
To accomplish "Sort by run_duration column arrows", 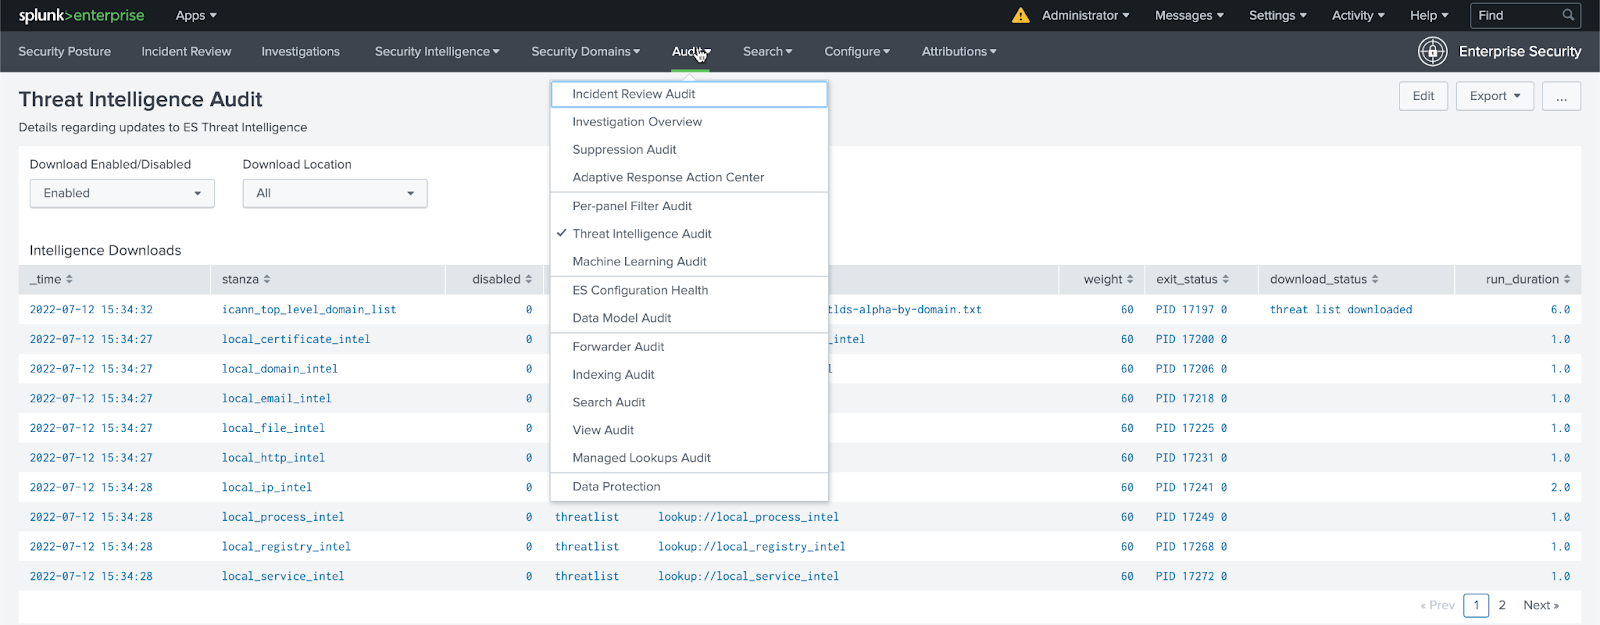I will (1567, 280).
